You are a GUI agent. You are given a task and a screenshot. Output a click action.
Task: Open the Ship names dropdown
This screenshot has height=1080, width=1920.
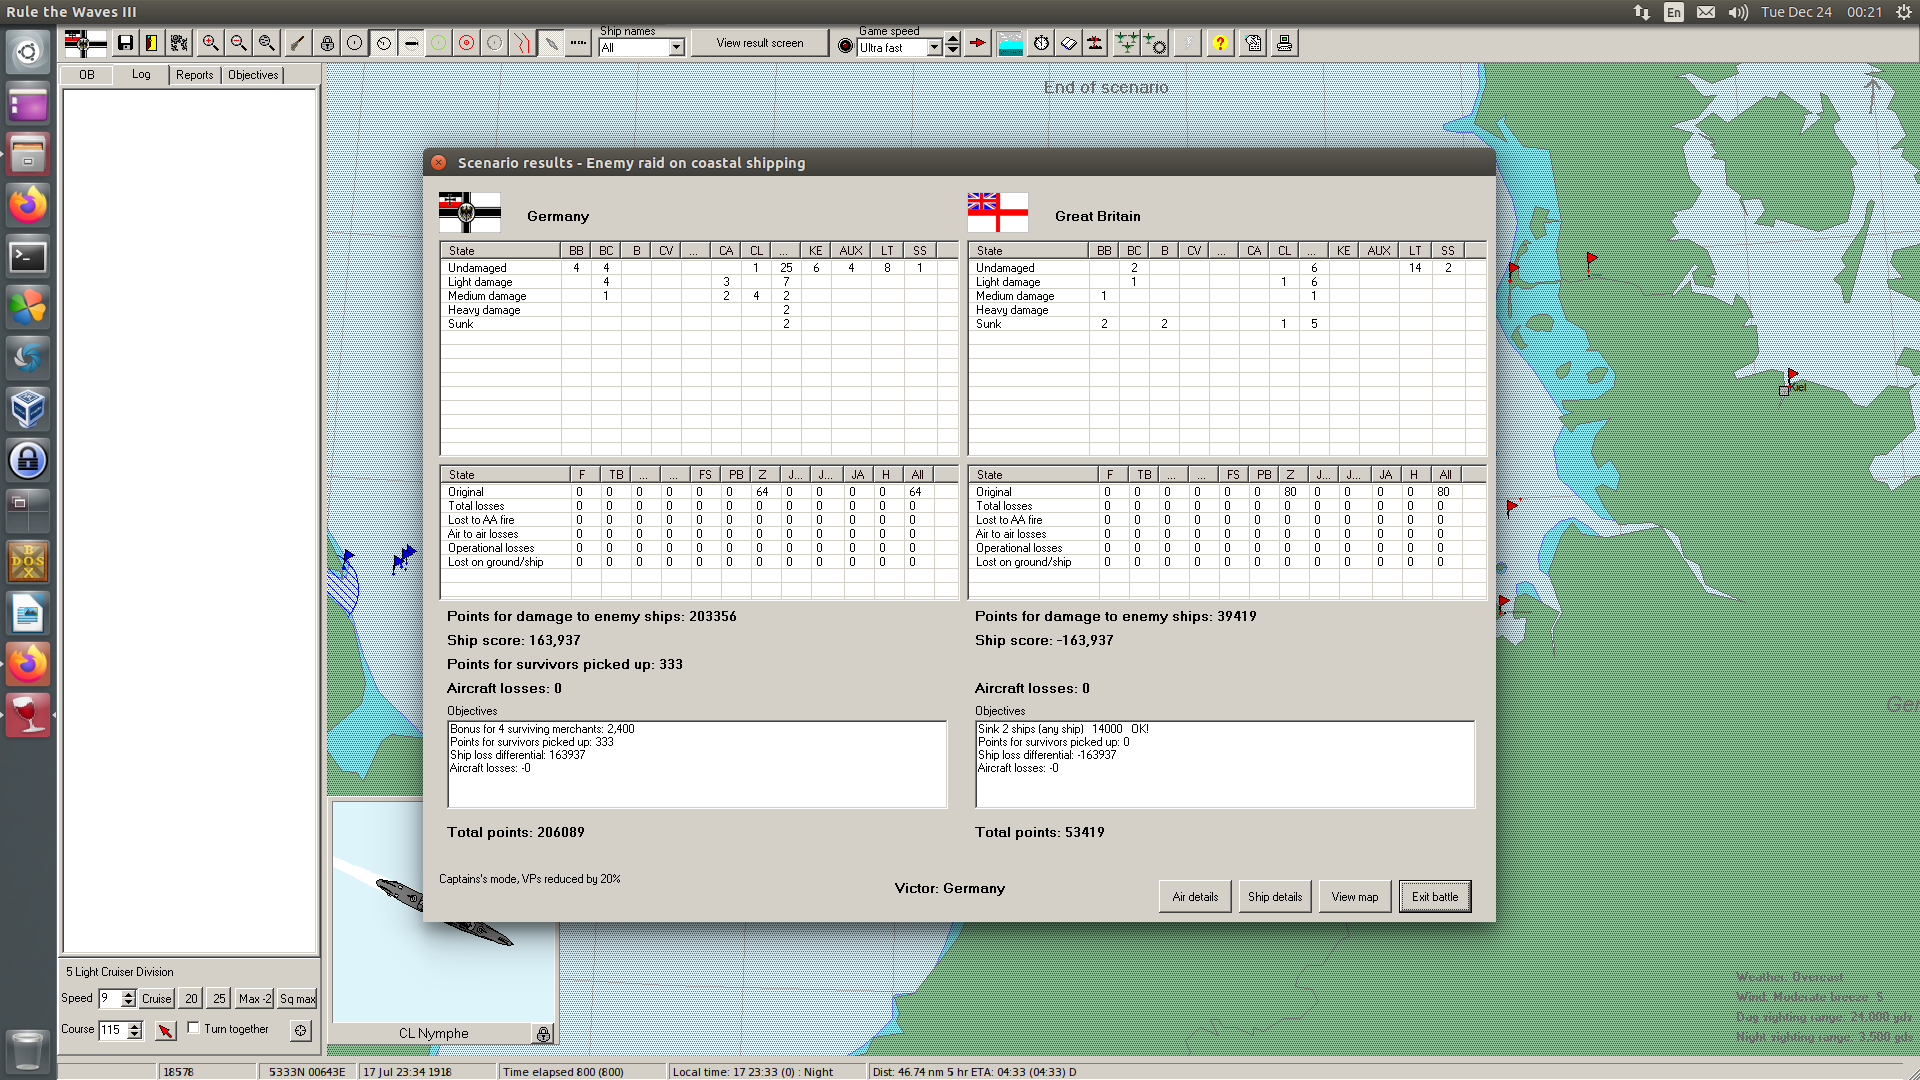coord(676,47)
